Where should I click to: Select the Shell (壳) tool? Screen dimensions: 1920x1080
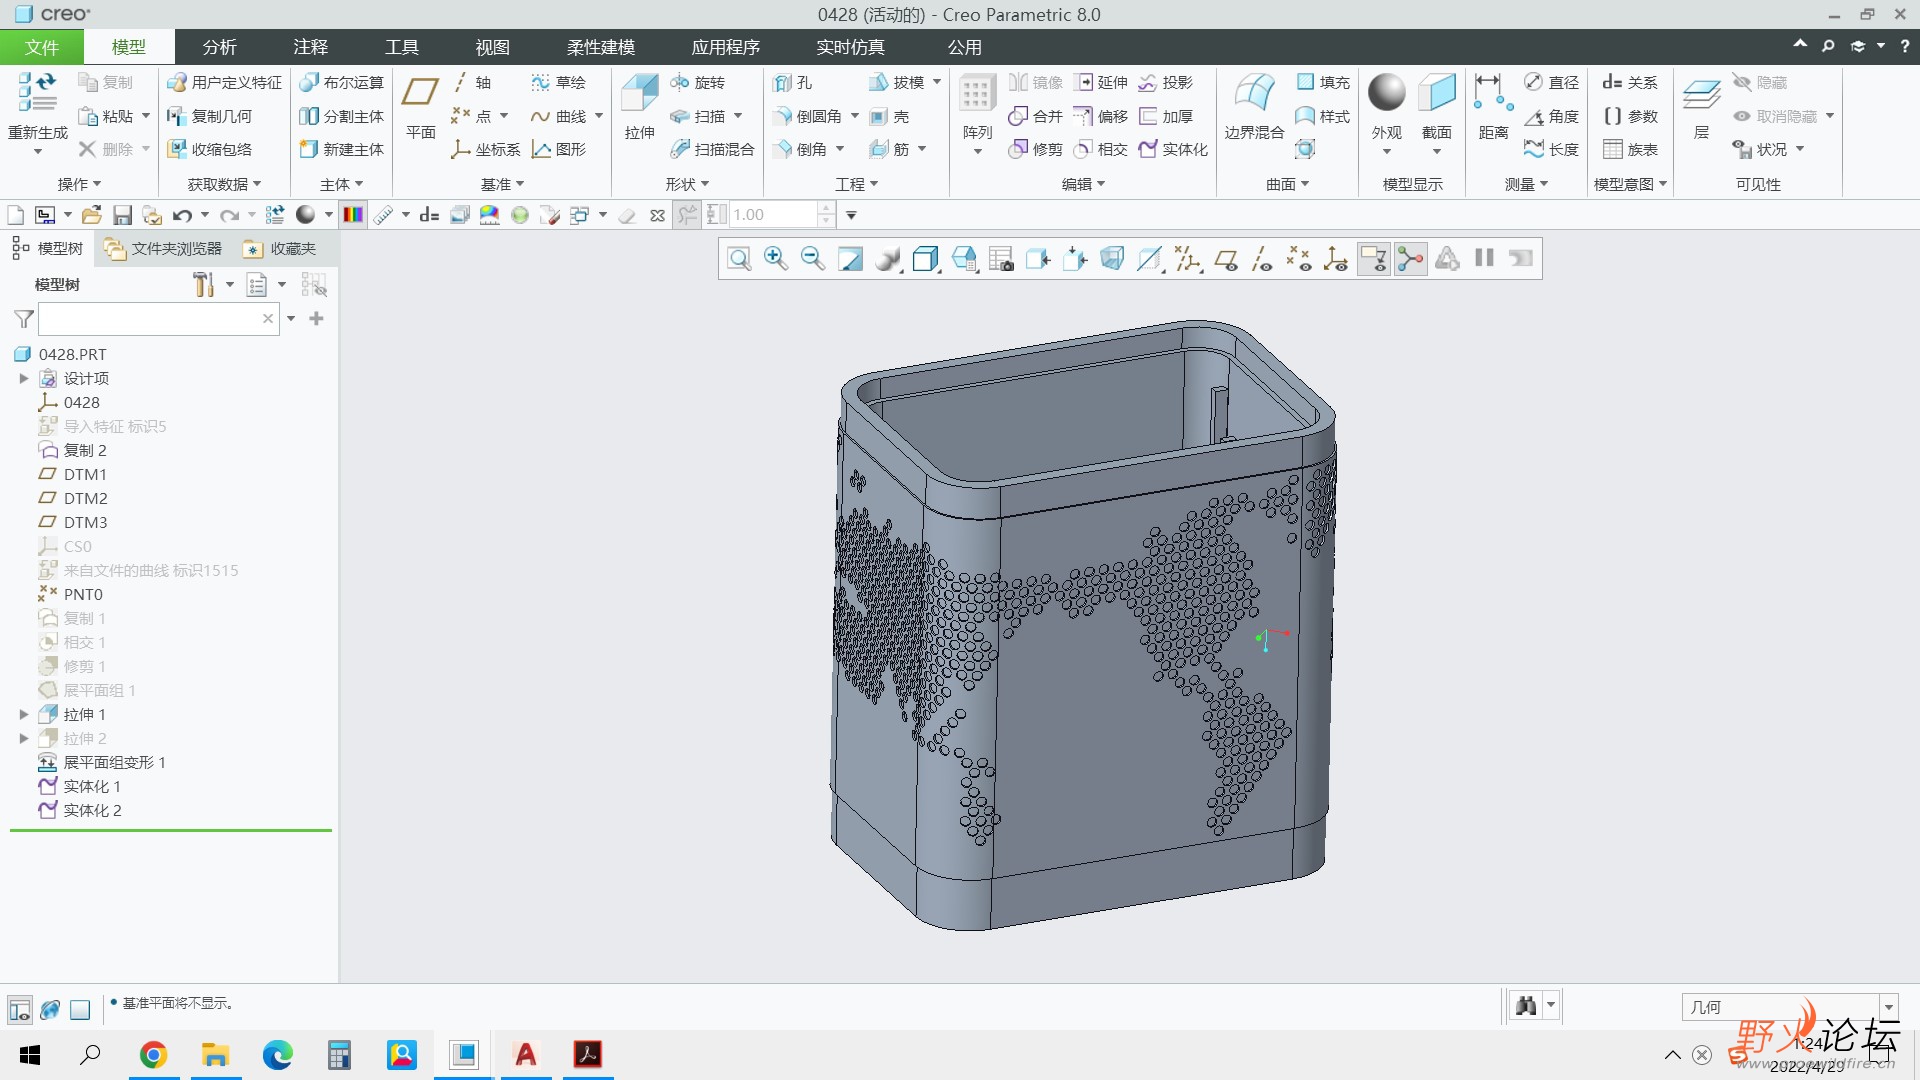(x=889, y=116)
